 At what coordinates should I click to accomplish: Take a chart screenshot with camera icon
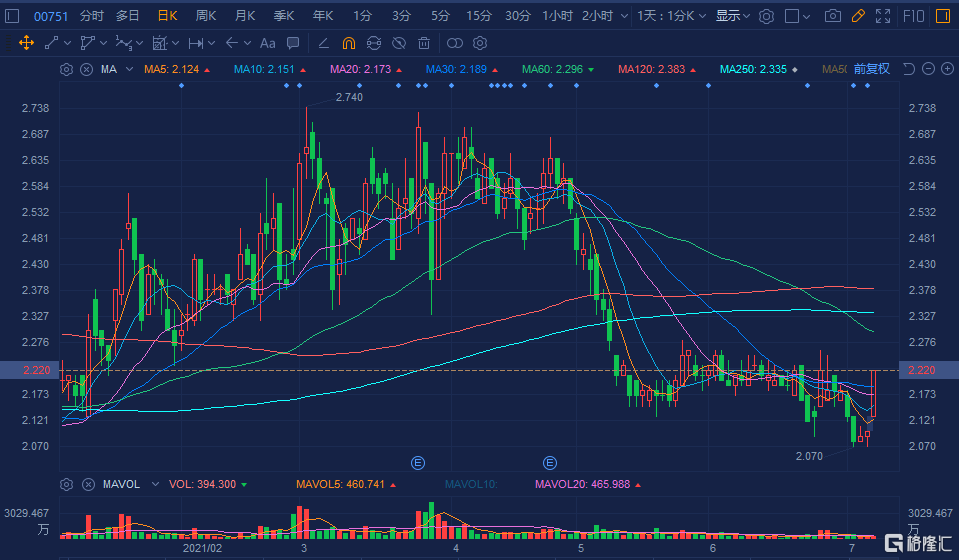click(x=832, y=16)
